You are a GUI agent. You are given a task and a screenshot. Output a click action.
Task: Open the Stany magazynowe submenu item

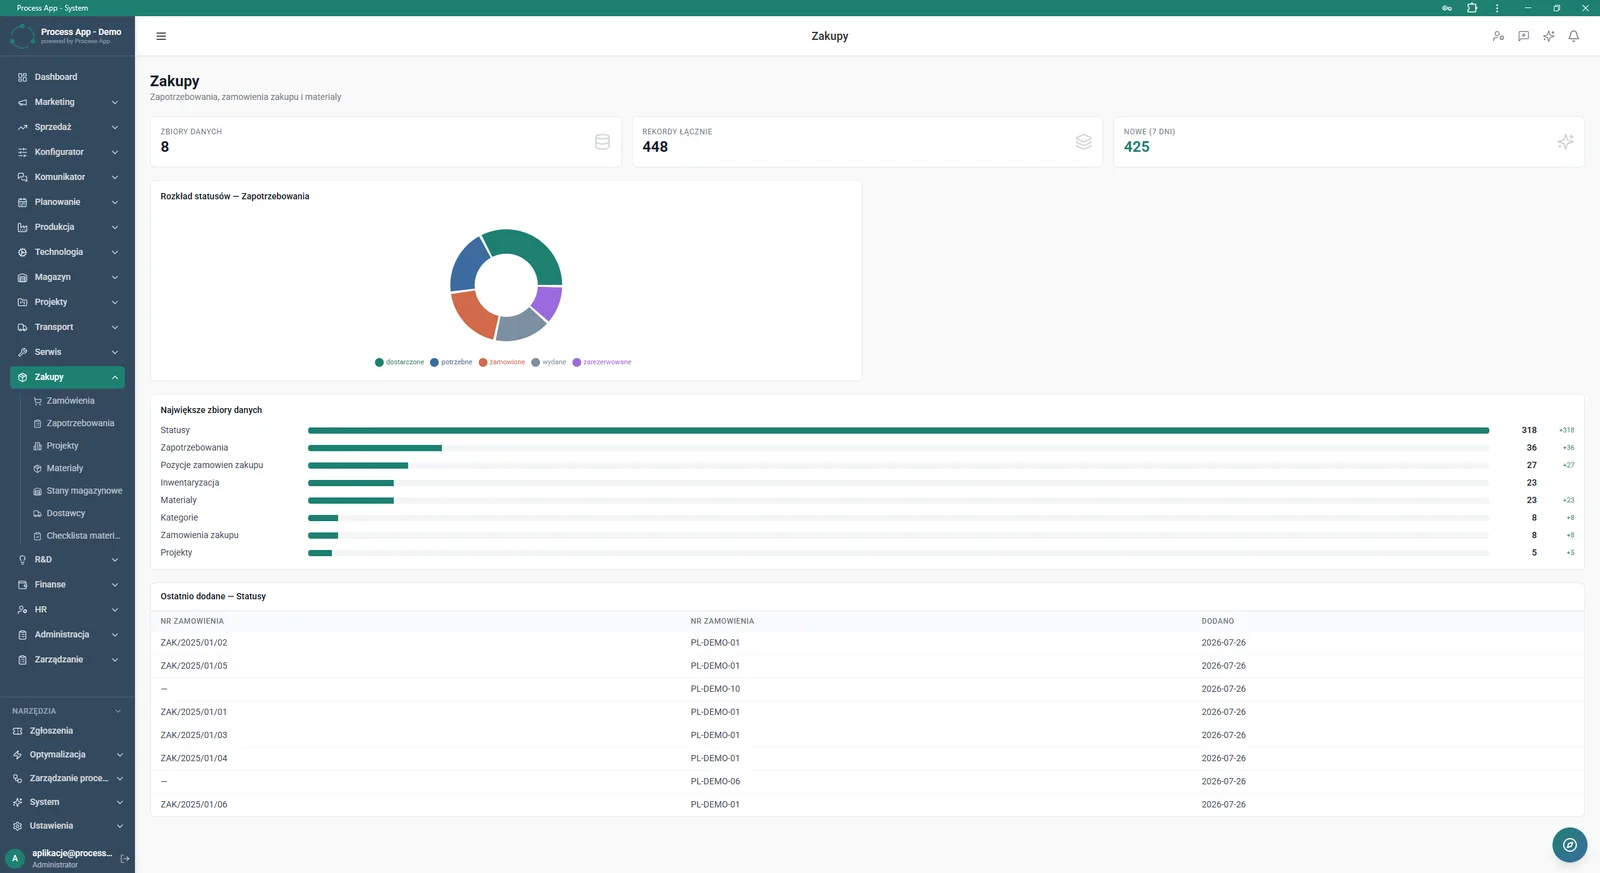tap(84, 491)
